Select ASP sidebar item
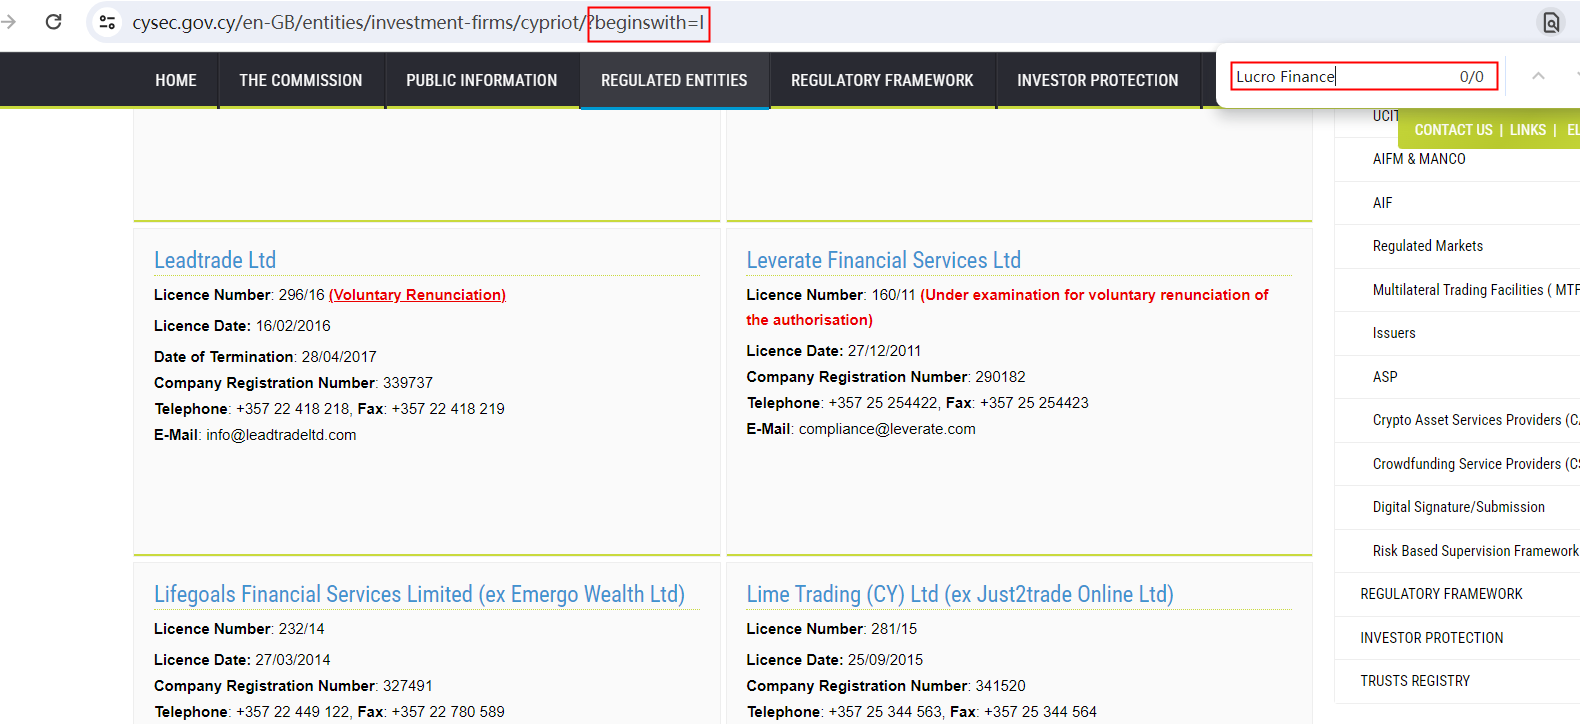Viewport: 1580px width, 724px height. click(1385, 377)
